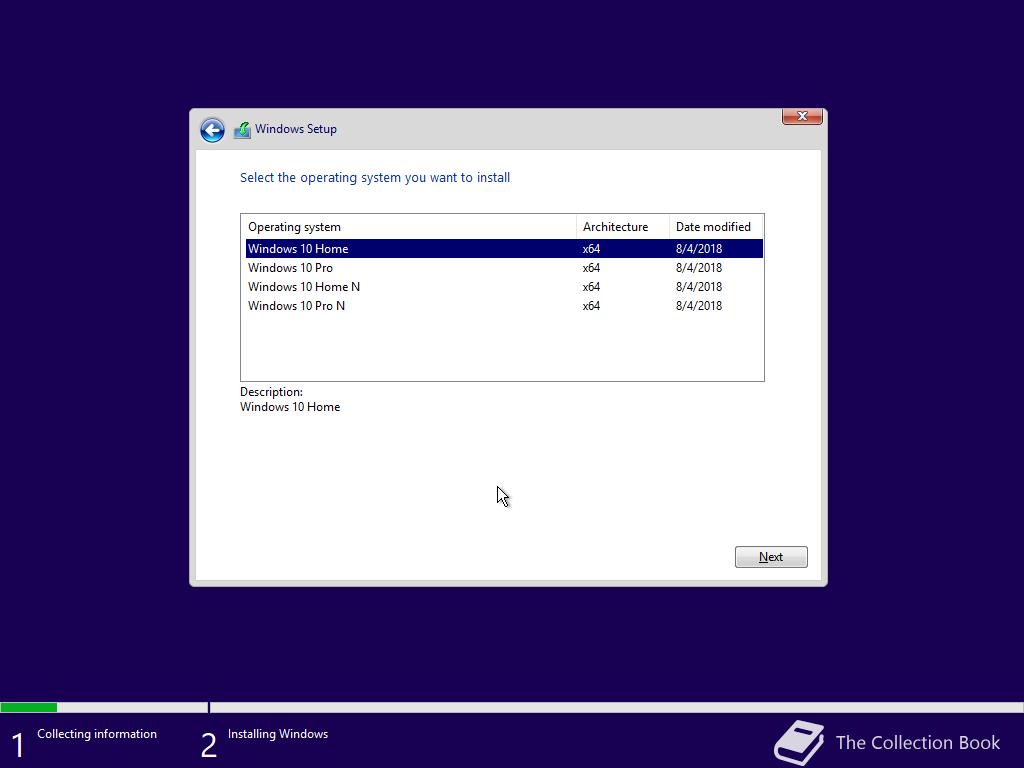Viewport: 1024px width, 768px height.
Task: Click the Date modified column header
Action: point(716,227)
